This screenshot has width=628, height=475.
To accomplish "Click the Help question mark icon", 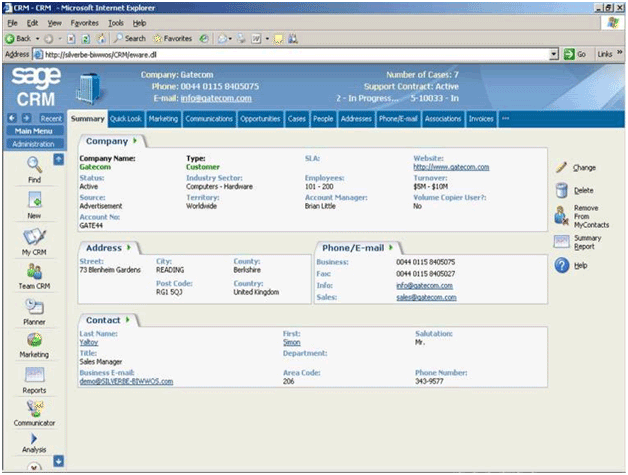I will click(562, 265).
